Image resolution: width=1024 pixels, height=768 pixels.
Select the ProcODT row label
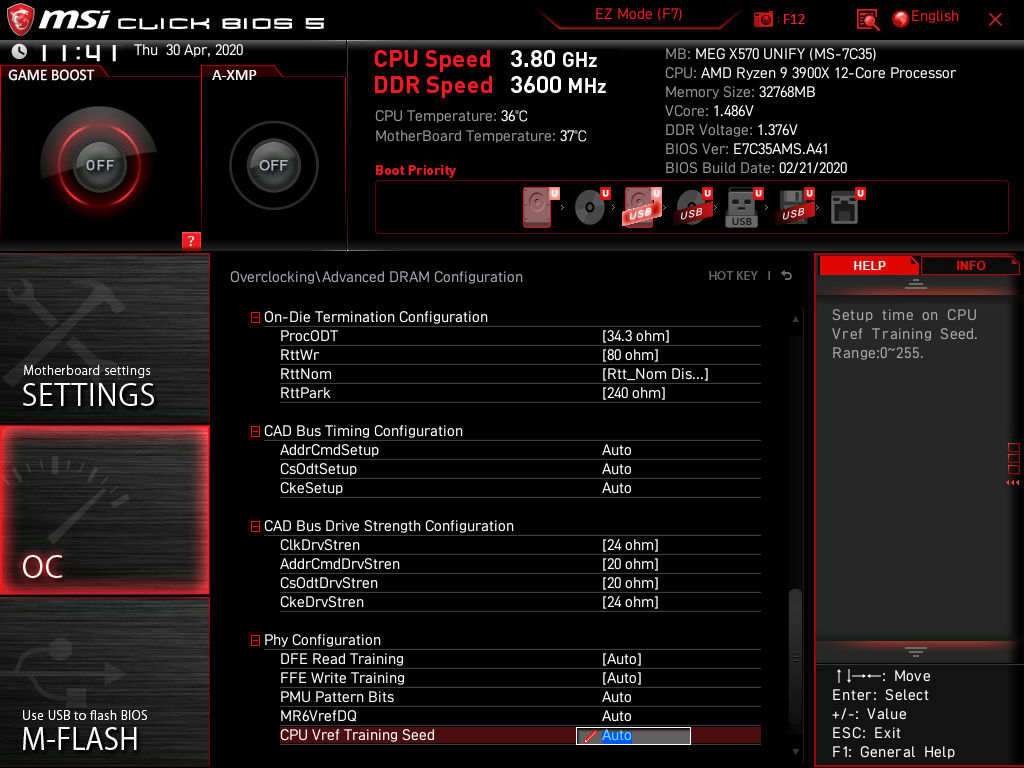(x=309, y=336)
